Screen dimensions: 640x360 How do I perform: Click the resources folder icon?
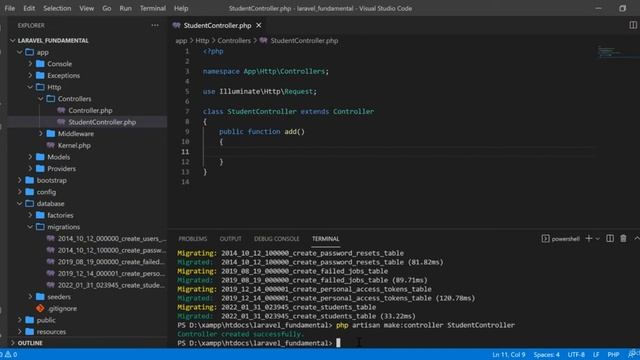pos(30,332)
